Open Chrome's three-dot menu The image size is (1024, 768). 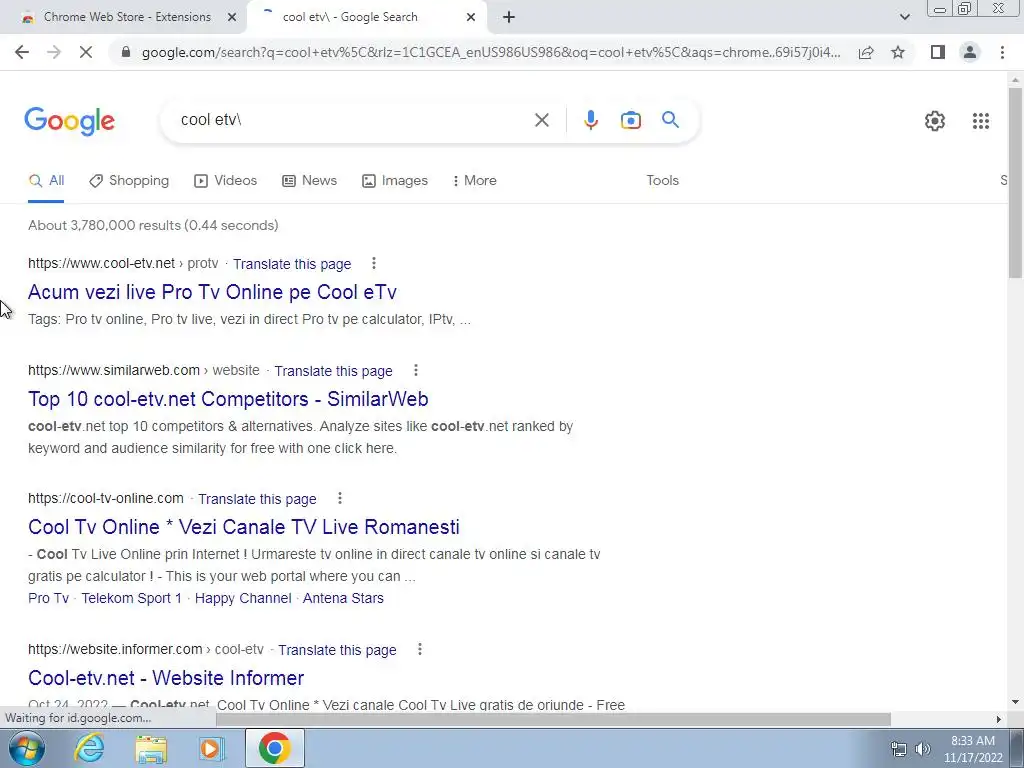1002,52
